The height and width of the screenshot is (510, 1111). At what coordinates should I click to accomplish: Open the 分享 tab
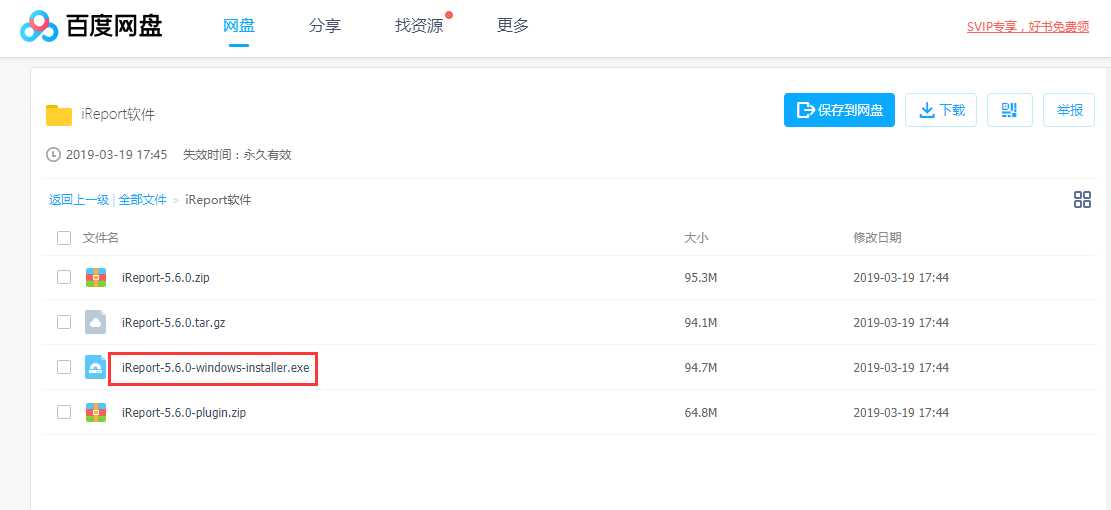click(325, 26)
